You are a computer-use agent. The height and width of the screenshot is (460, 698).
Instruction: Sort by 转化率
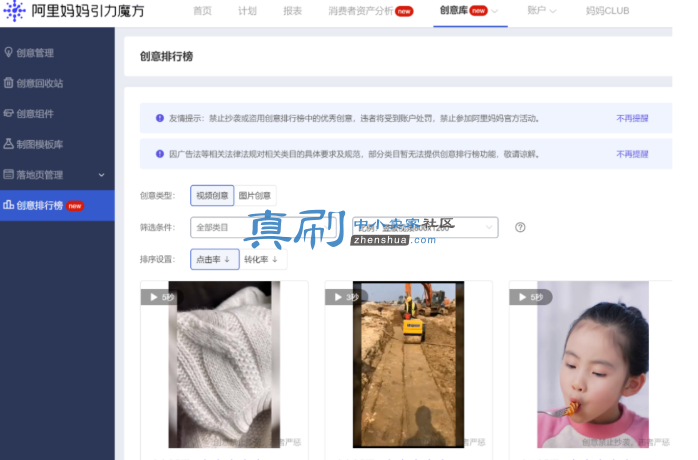[x=262, y=259]
